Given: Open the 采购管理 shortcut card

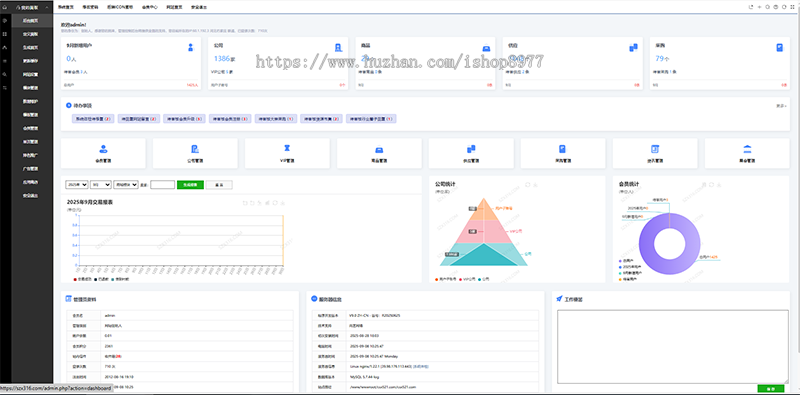Looking at the screenshot, I should click(x=563, y=153).
